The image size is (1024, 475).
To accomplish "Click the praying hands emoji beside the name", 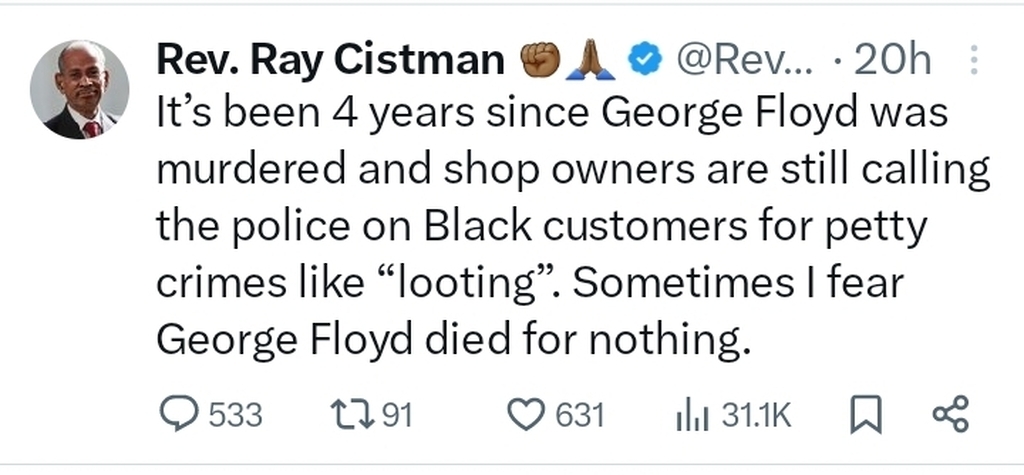I will (592, 62).
